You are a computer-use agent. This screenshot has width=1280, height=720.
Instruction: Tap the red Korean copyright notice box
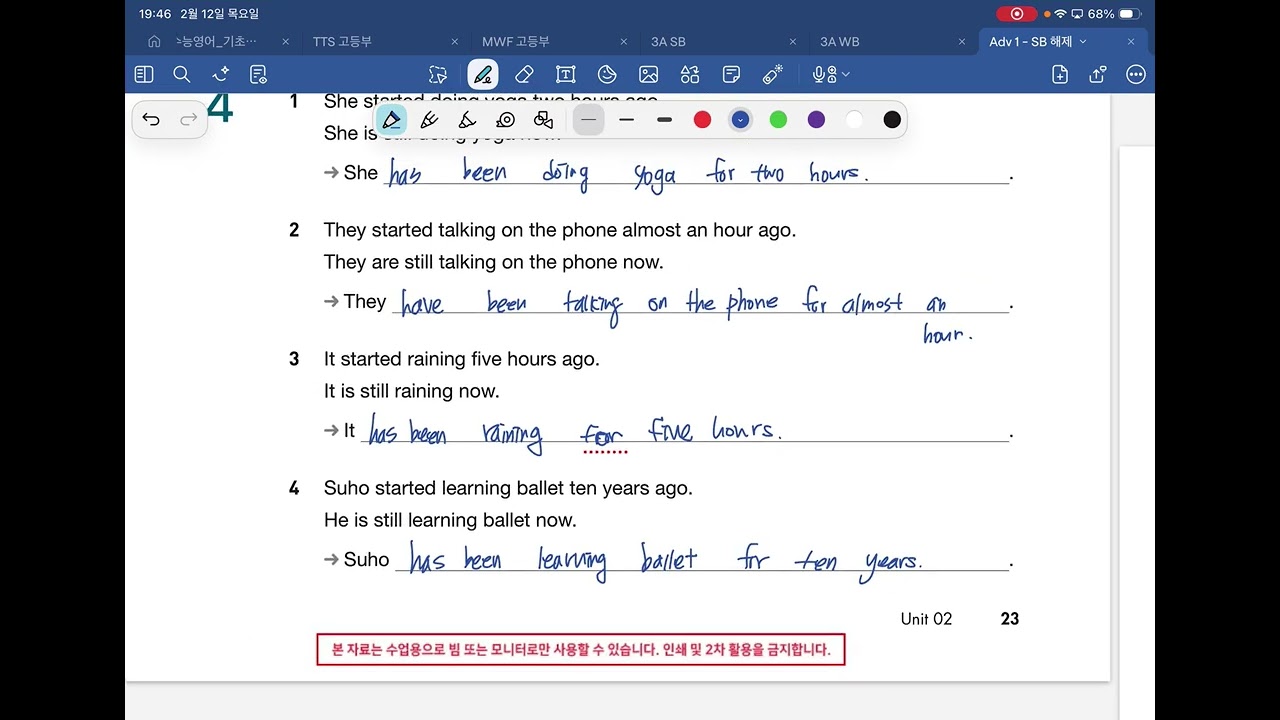[581, 650]
